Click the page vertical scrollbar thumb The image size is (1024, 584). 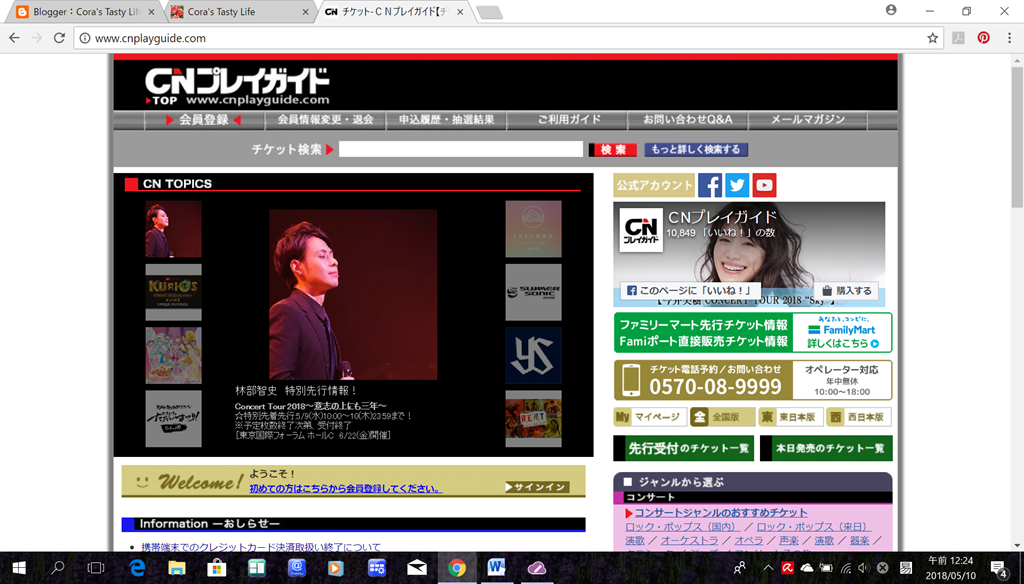[1017, 136]
